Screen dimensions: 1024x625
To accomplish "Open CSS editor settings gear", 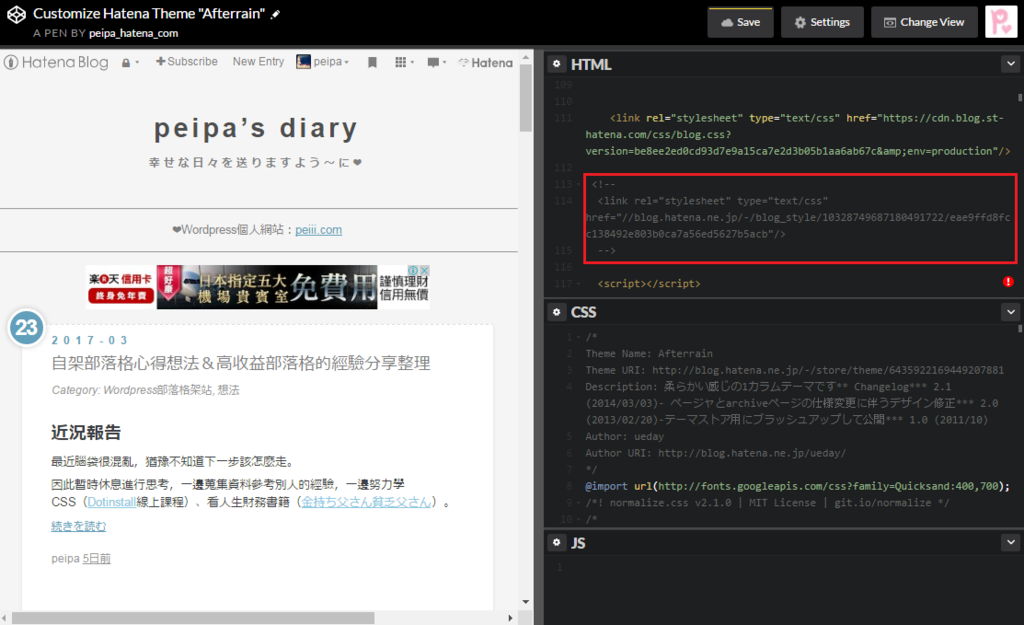I will point(556,312).
